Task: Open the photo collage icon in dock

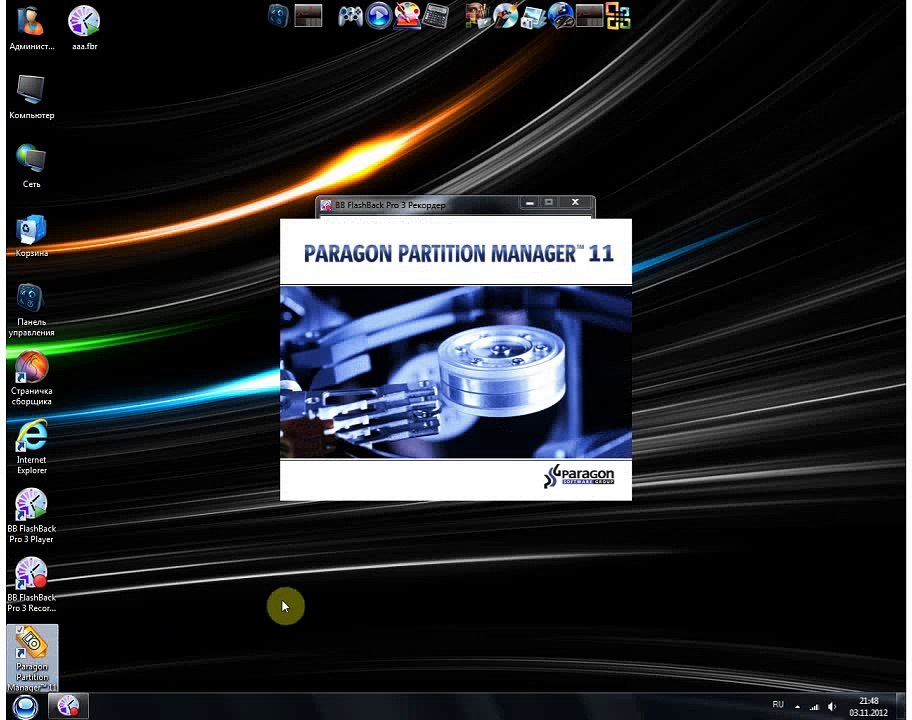Action: tap(478, 16)
